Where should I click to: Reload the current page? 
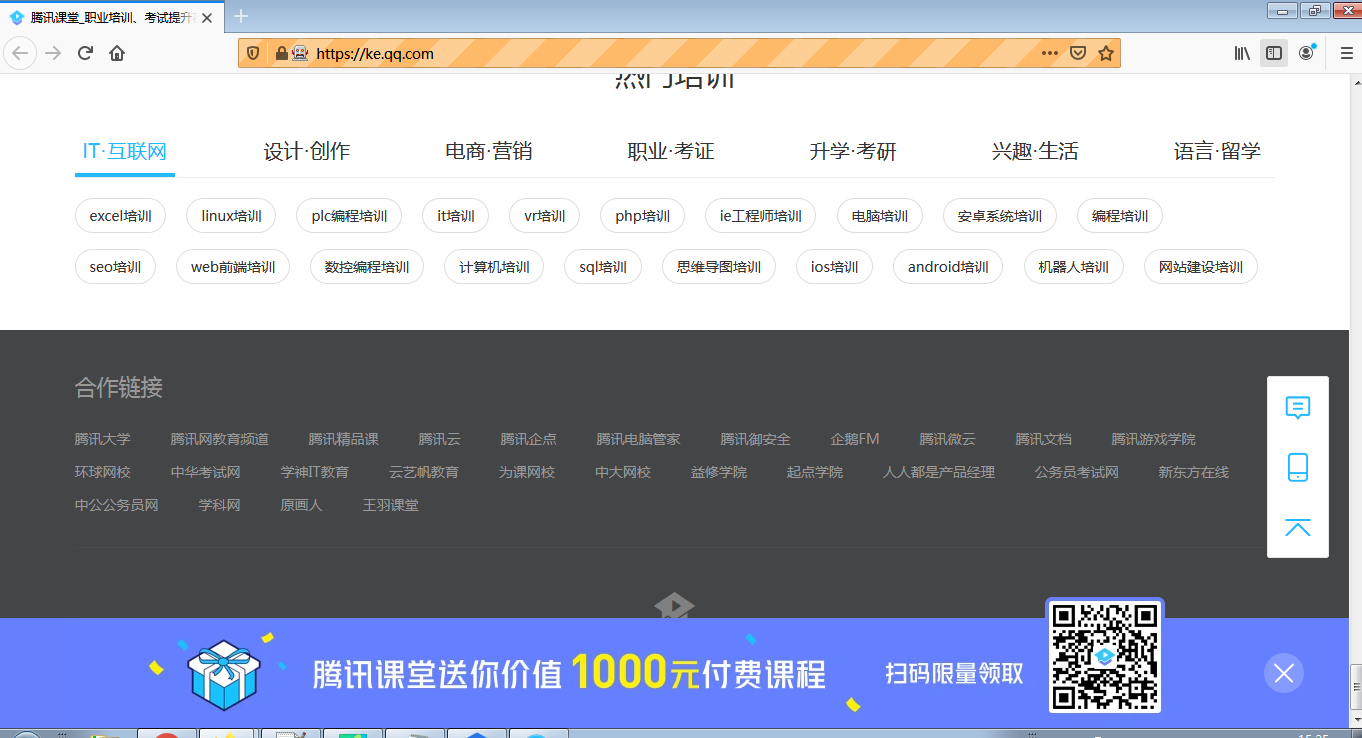pos(84,53)
